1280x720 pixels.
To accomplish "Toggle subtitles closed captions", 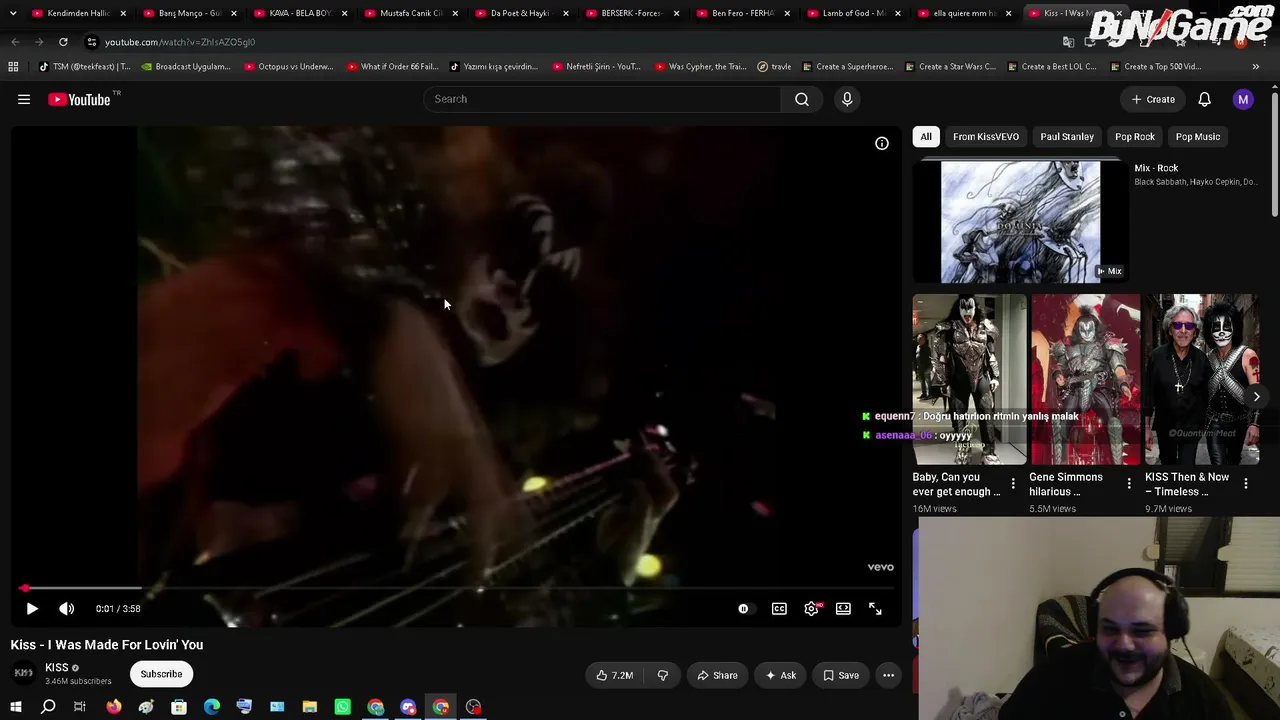I will click(779, 608).
